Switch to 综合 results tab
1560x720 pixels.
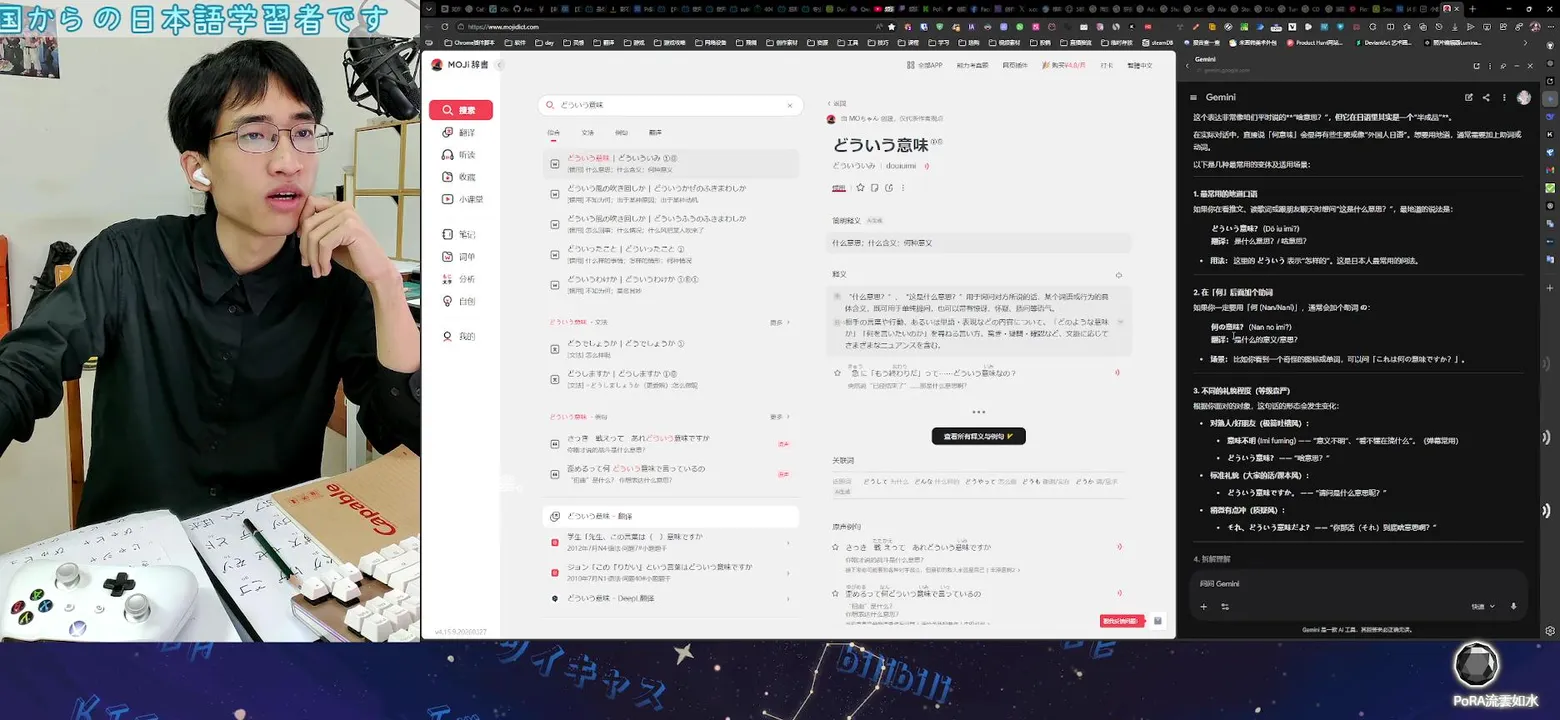click(554, 132)
